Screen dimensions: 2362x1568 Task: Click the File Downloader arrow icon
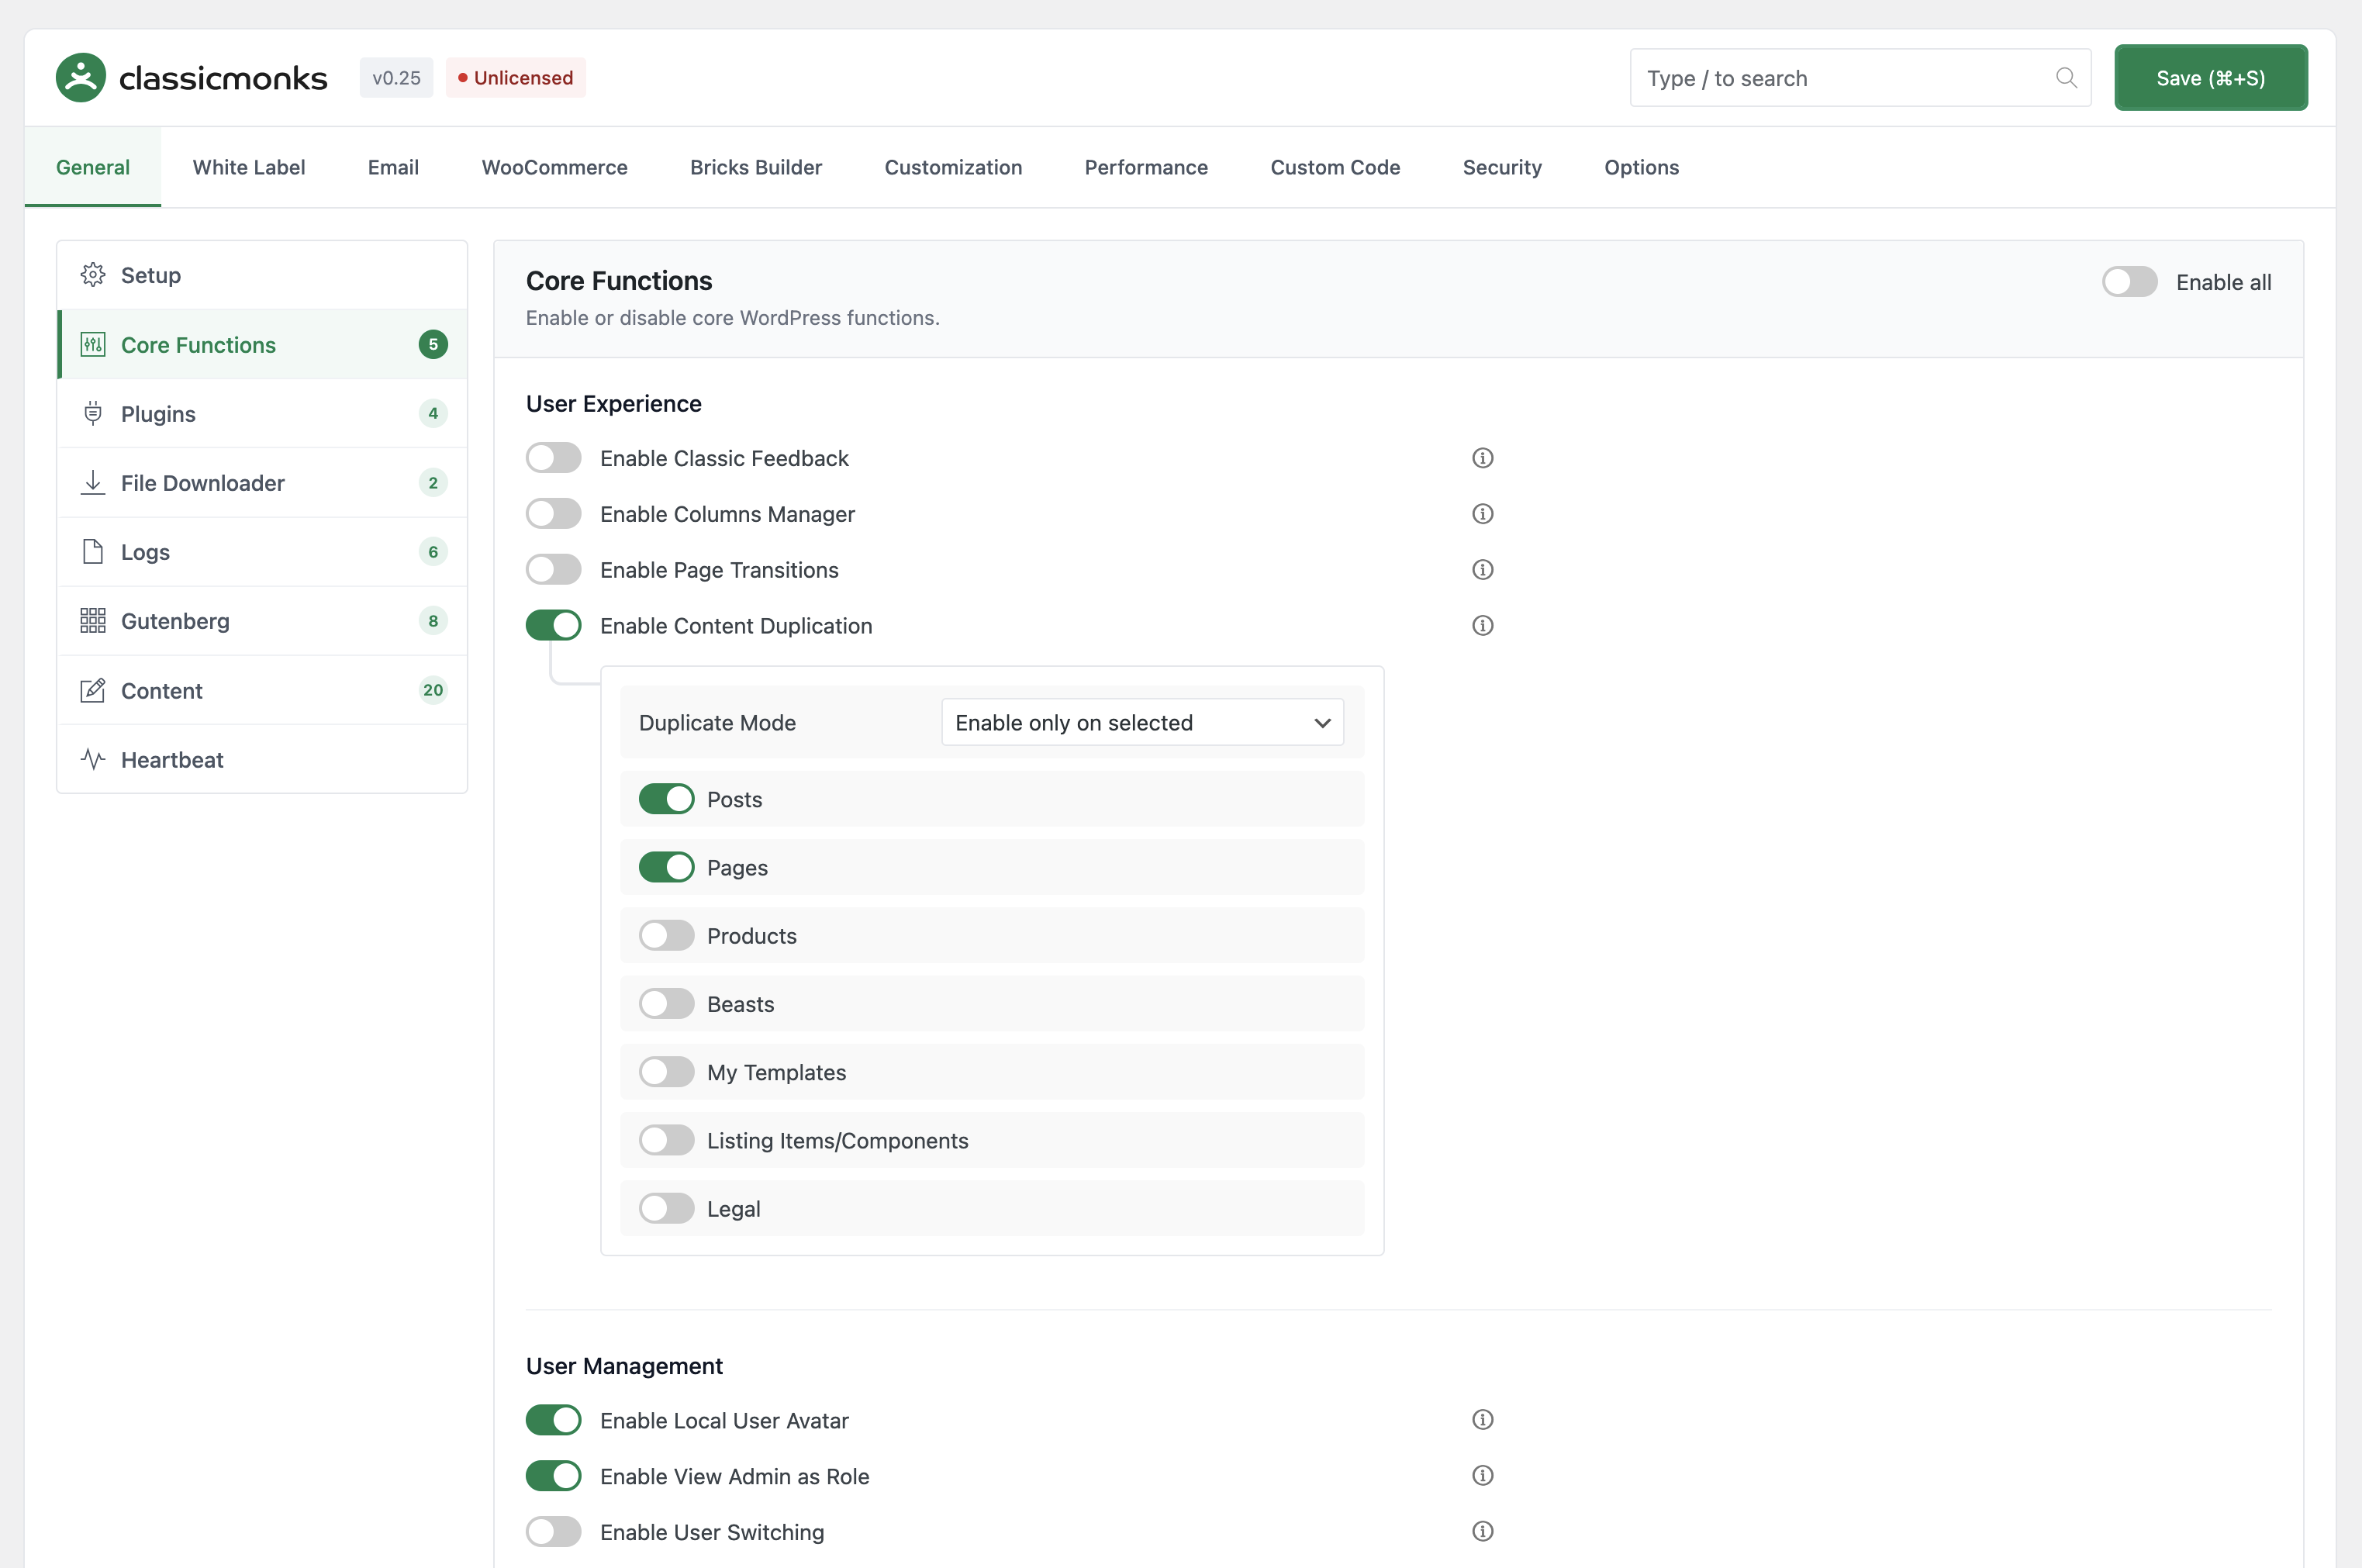coord(93,482)
